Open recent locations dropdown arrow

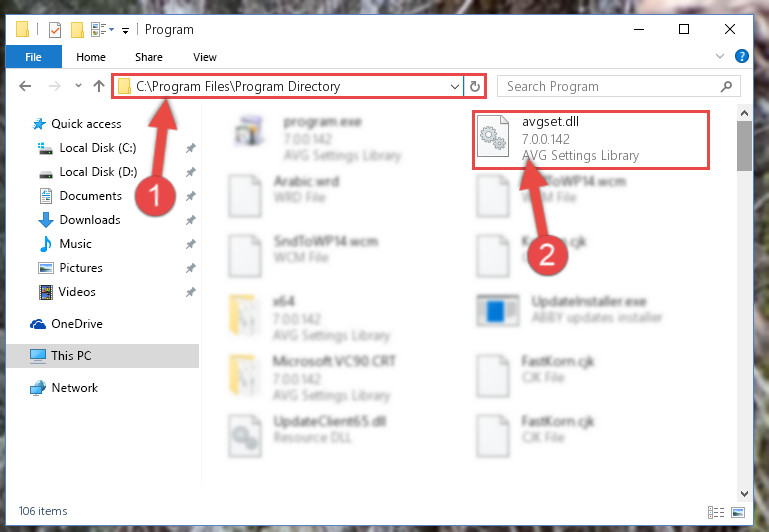(x=78, y=86)
